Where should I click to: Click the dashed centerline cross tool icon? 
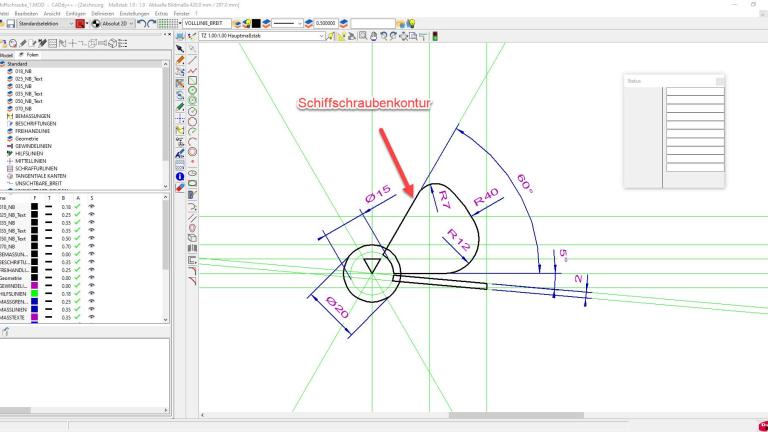180,119
